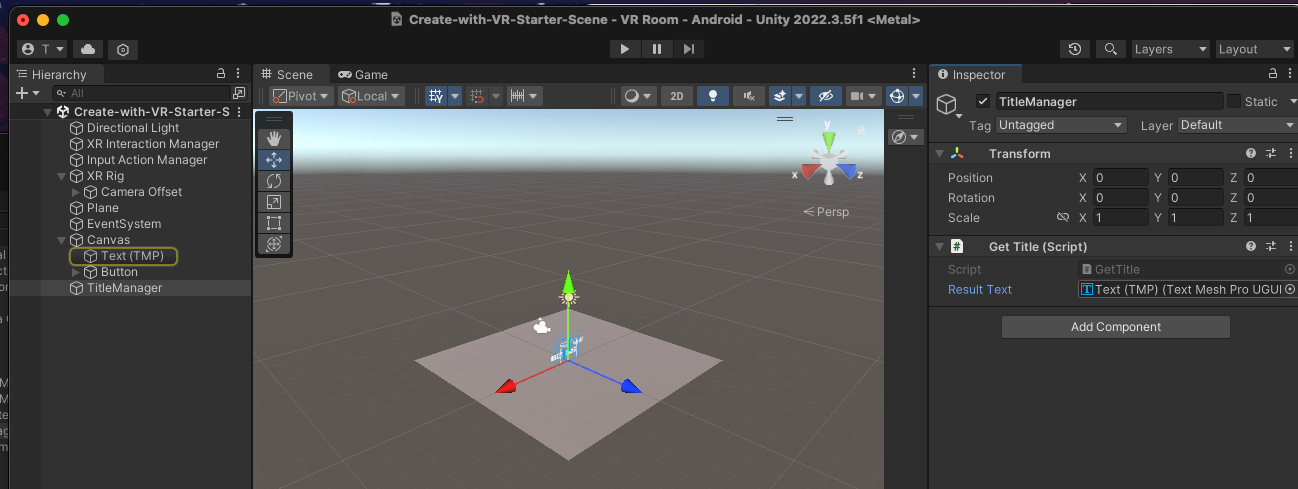The width and height of the screenshot is (1298, 489).
Task: Collapse the Get Title script component
Action: click(x=938, y=246)
